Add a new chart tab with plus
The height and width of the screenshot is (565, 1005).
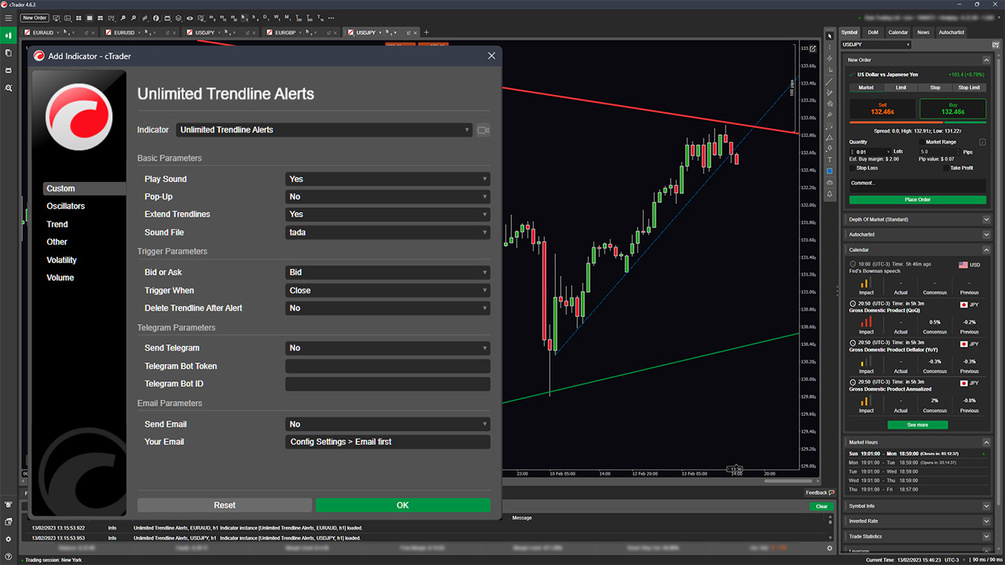pos(426,32)
